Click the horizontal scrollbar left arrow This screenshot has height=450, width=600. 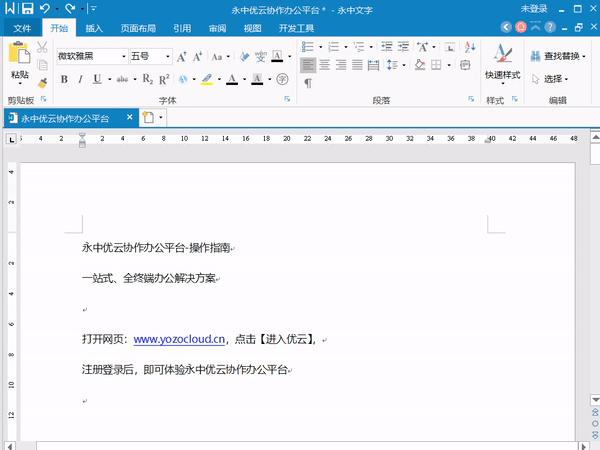click(9, 446)
